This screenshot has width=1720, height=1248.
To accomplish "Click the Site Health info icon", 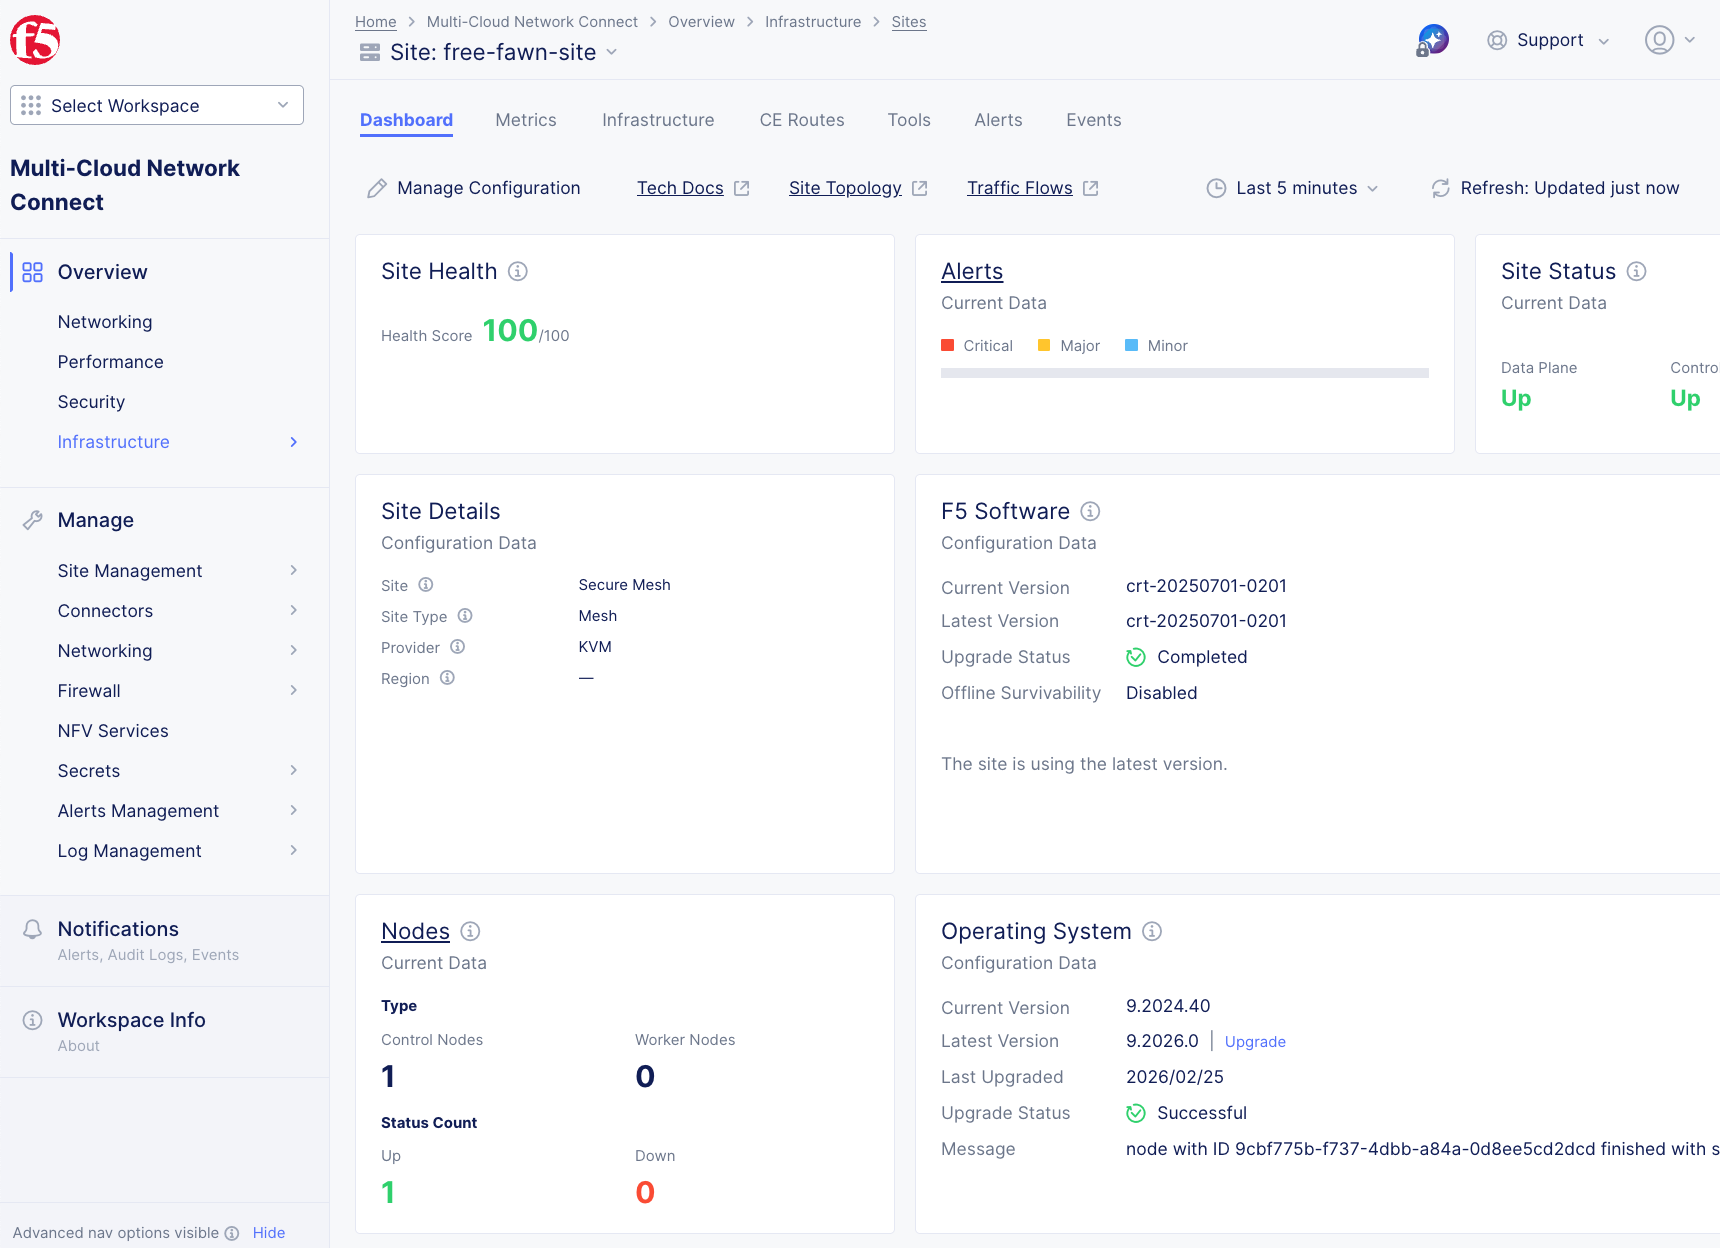I will point(518,271).
